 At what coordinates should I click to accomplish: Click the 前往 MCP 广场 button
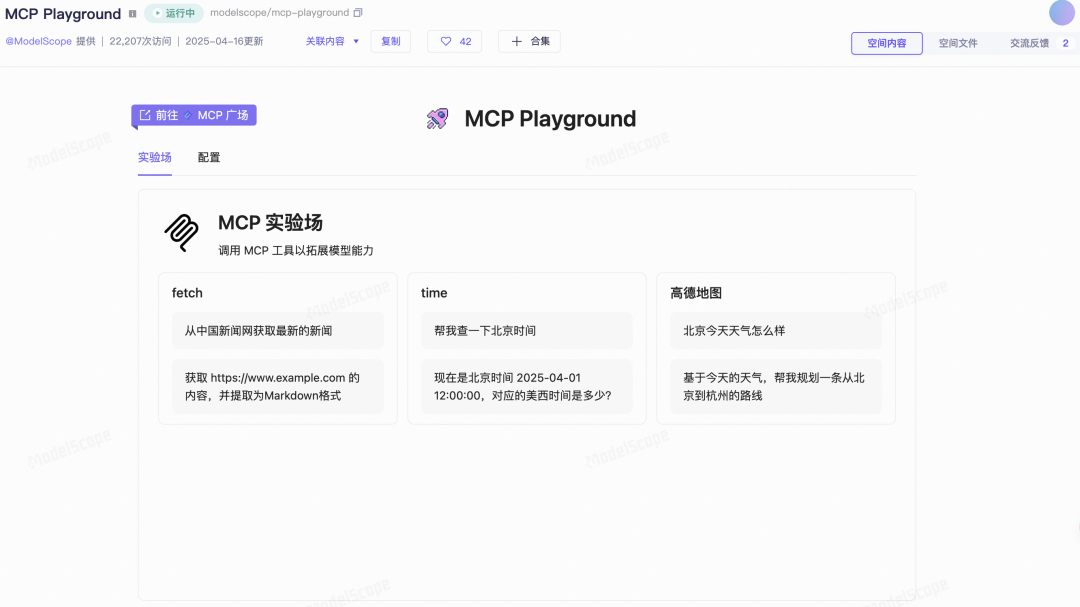193,115
